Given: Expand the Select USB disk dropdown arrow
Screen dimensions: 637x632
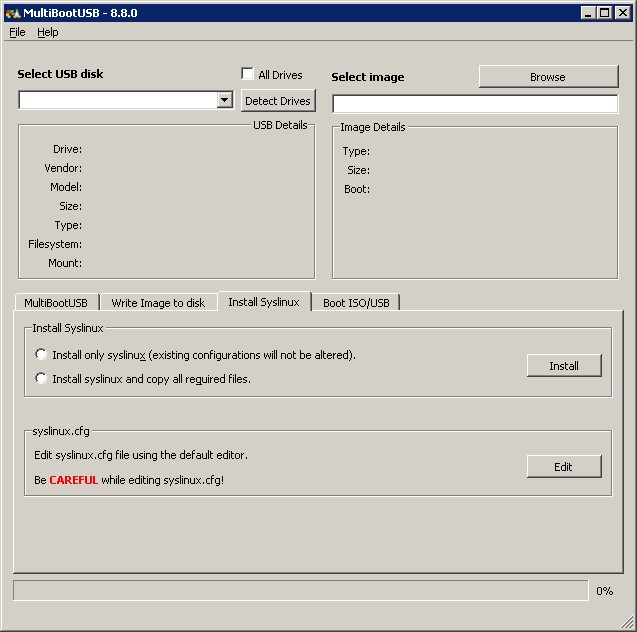Looking at the screenshot, I should point(224,100).
